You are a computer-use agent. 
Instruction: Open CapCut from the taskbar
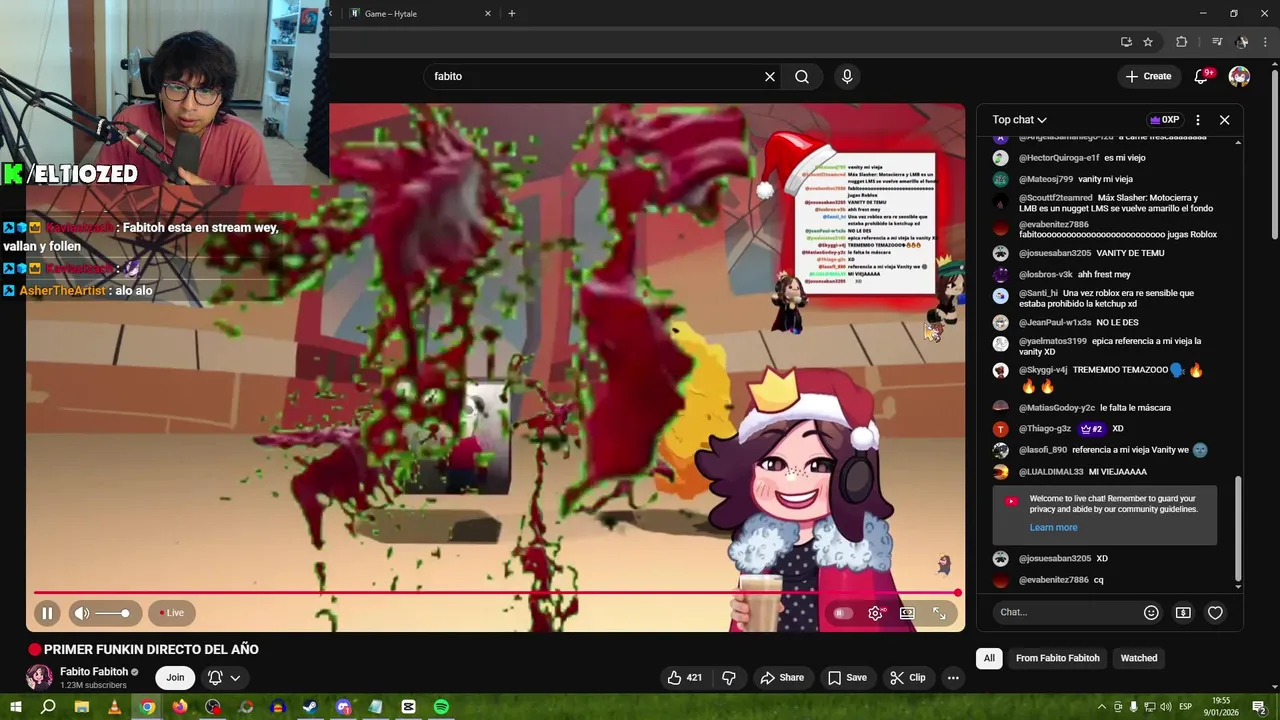(x=408, y=707)
